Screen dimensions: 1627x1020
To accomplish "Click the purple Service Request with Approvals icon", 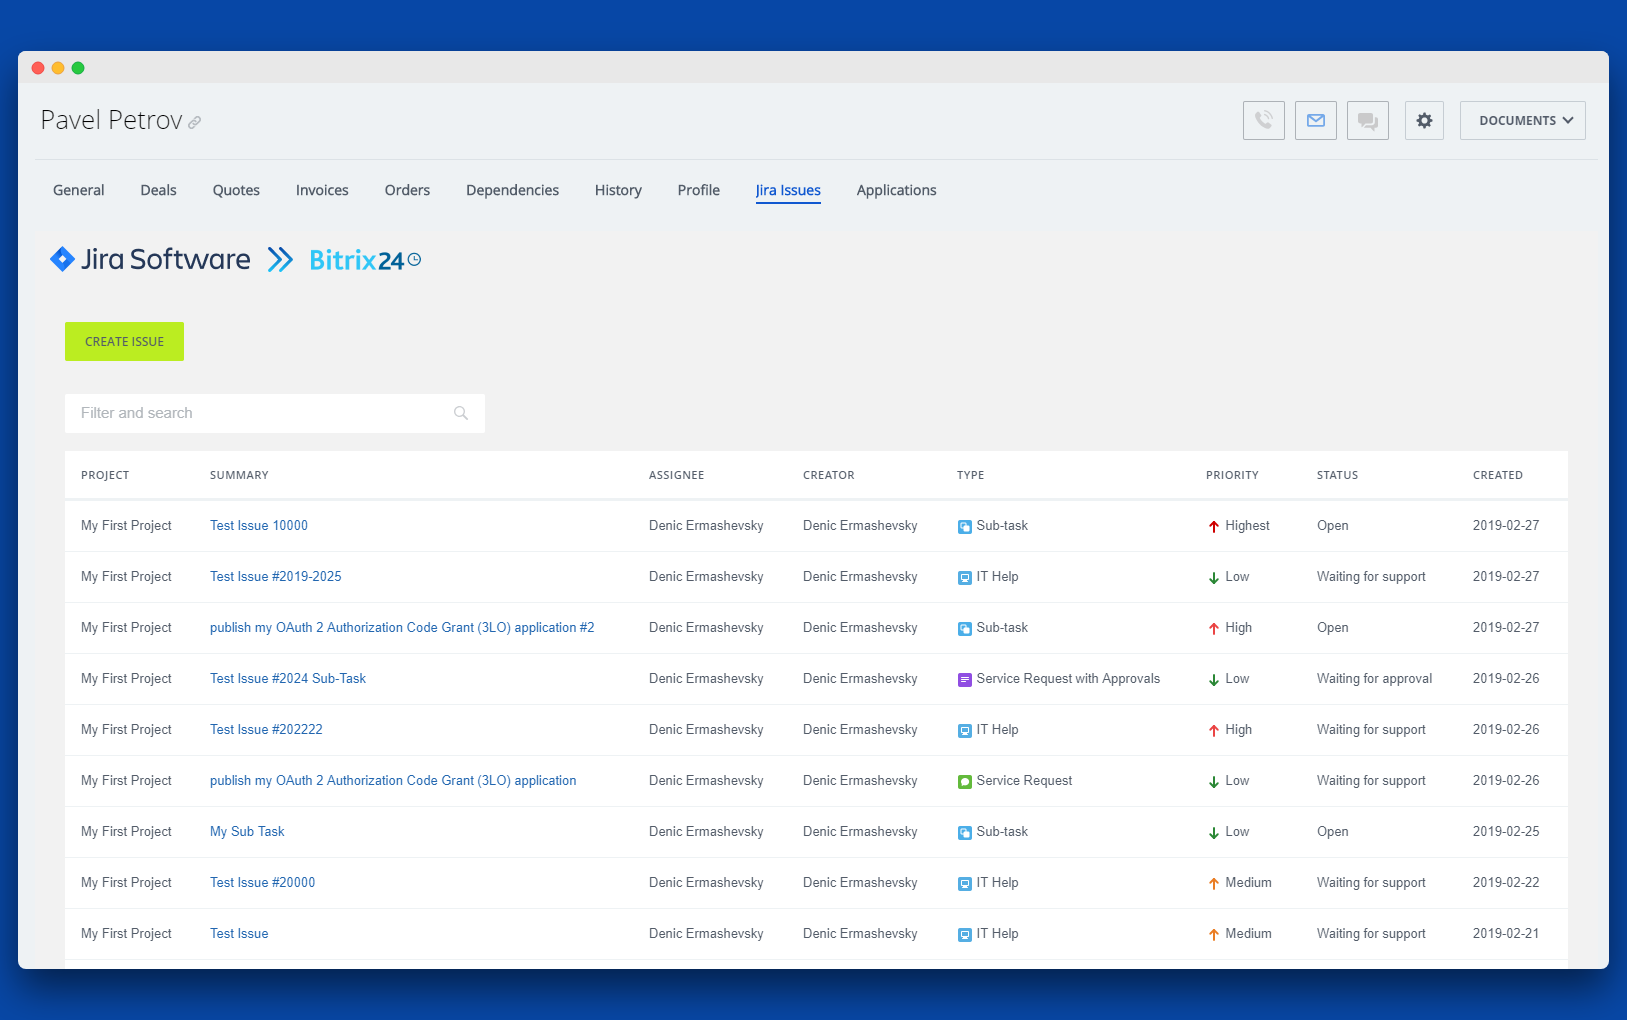I will click(964, 680).
